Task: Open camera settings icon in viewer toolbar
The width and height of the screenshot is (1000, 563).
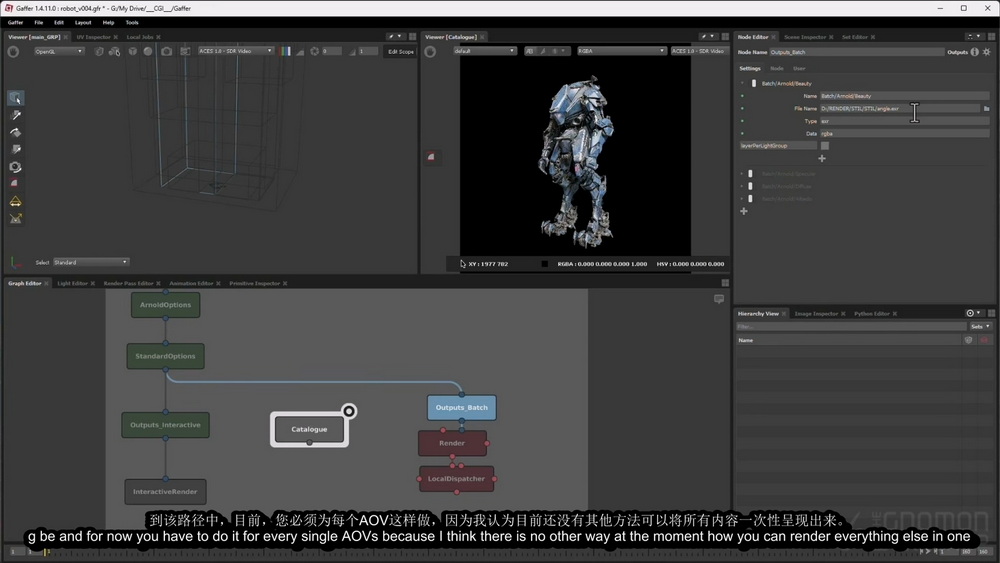Action: pyautogui.click(x=166, y=52)
